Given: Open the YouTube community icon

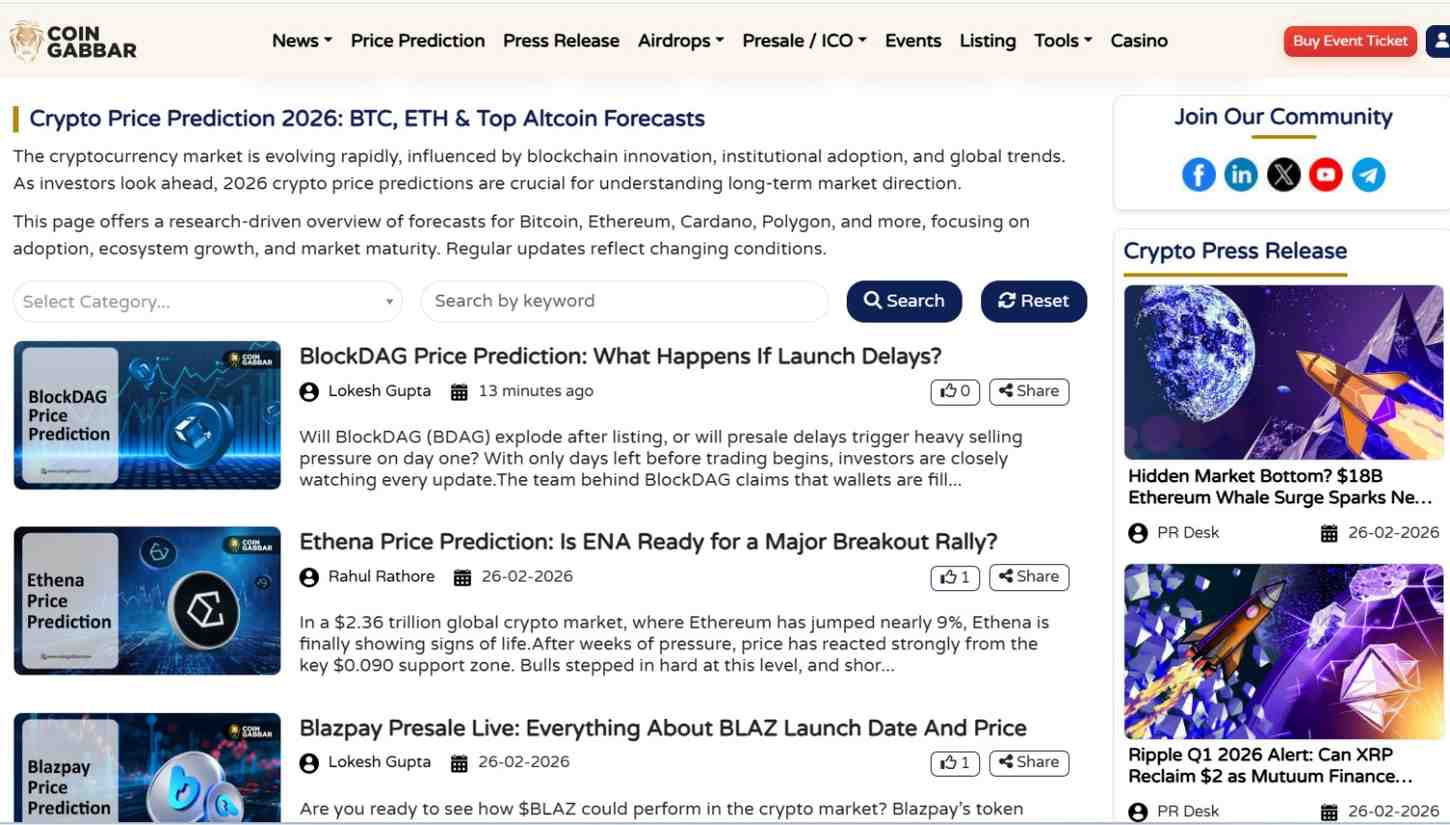Looking at the screenshot, I should point(1326,175).
